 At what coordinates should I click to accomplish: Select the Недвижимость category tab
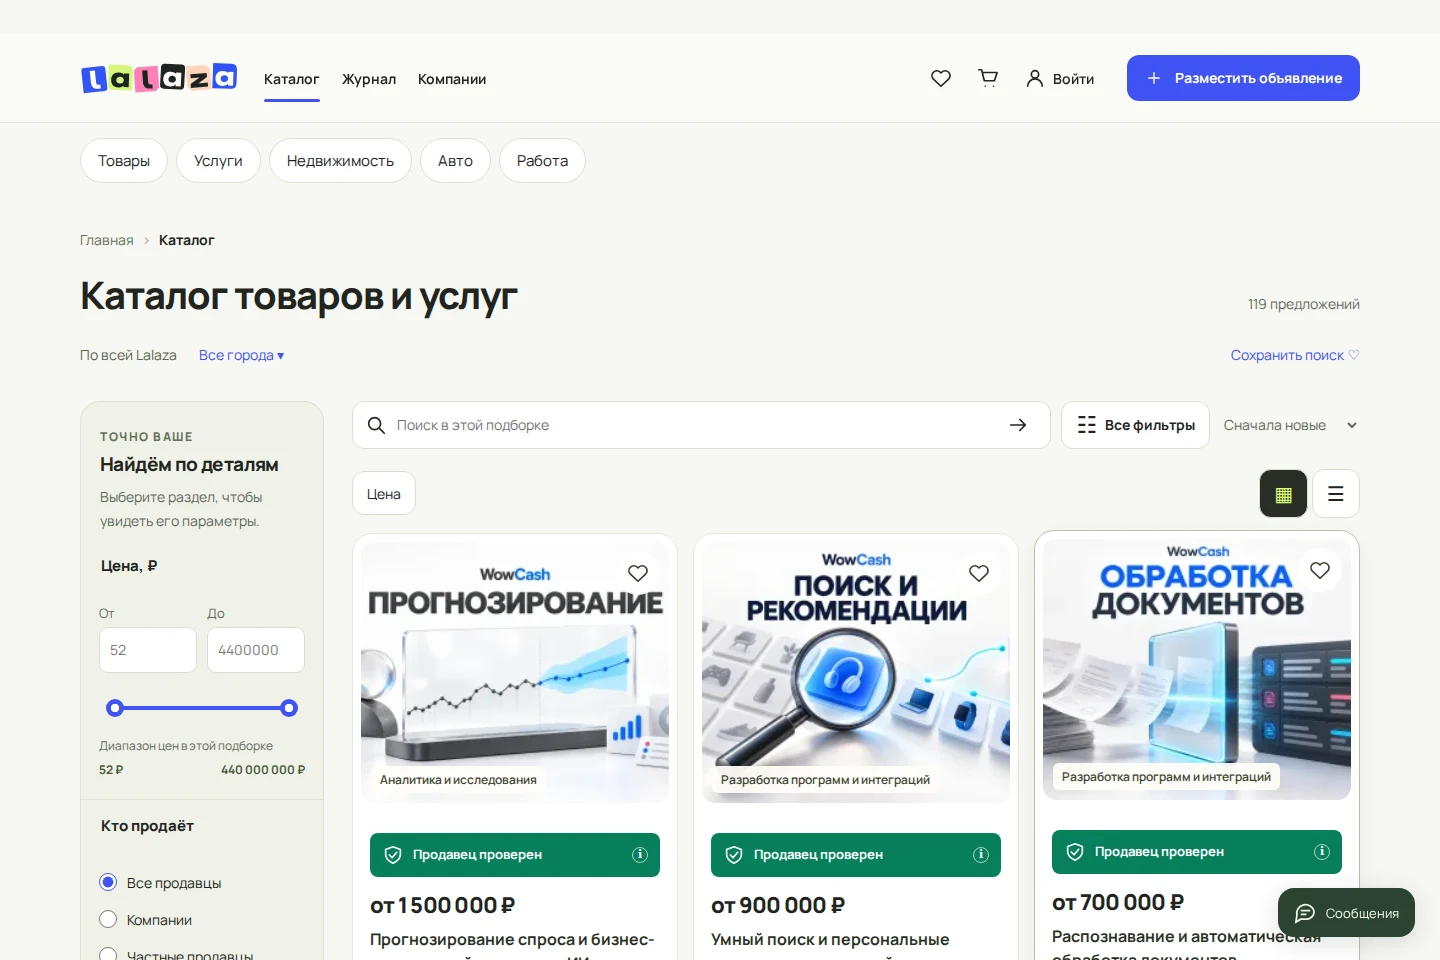(340, 161)
